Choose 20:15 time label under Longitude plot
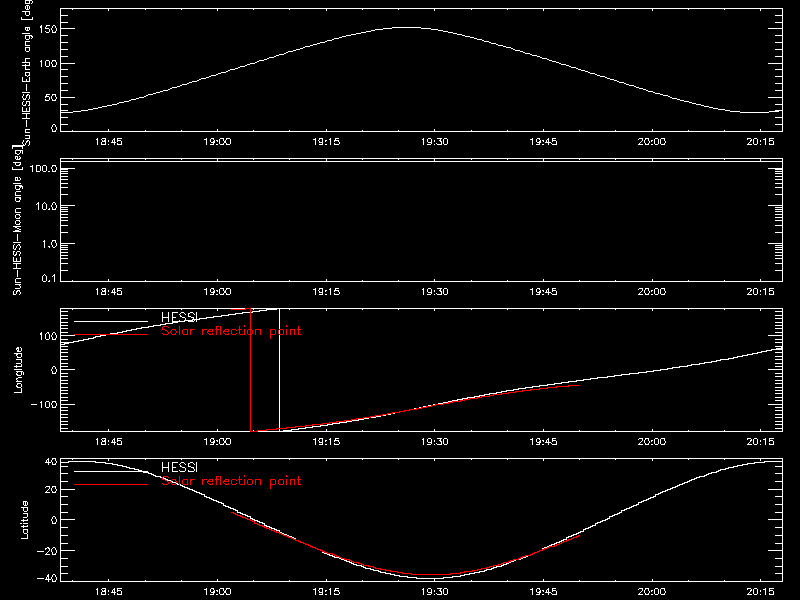This screenshot has height=600, width=800. [x=760, y=442]
